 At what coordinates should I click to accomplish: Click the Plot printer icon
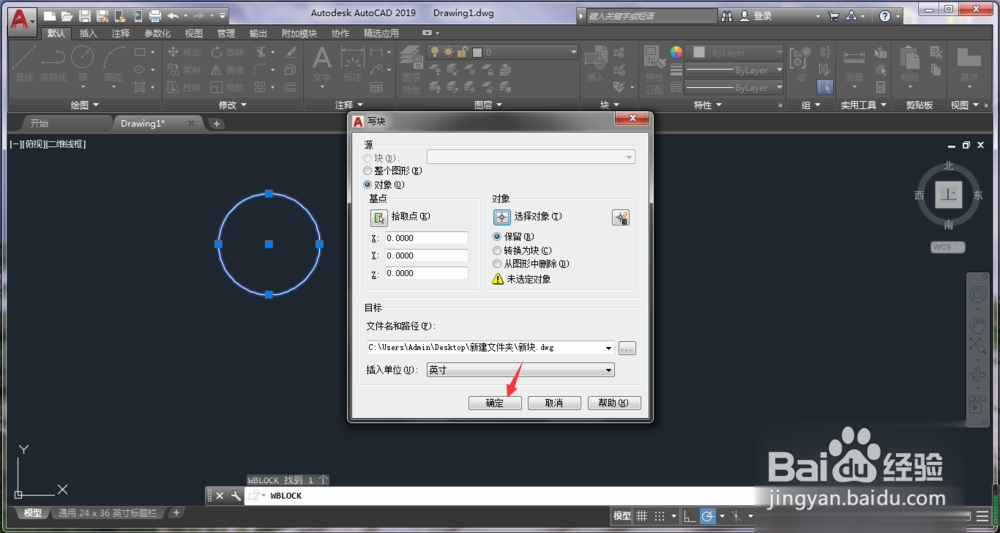[154, 16]
